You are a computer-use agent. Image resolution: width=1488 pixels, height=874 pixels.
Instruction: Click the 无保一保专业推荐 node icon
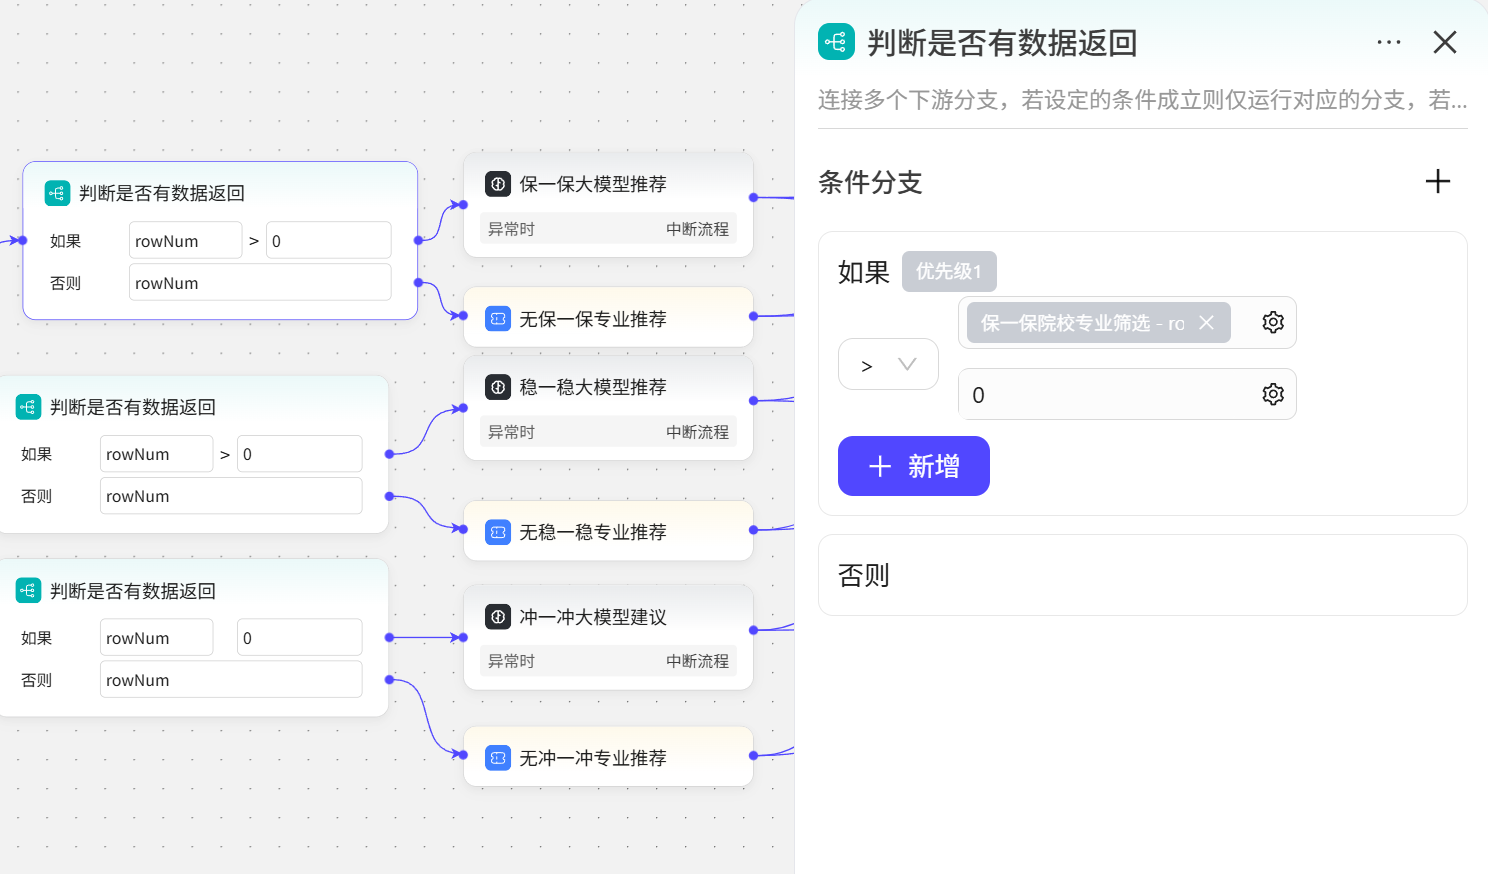pyautogui.click(x=498, y=319)
